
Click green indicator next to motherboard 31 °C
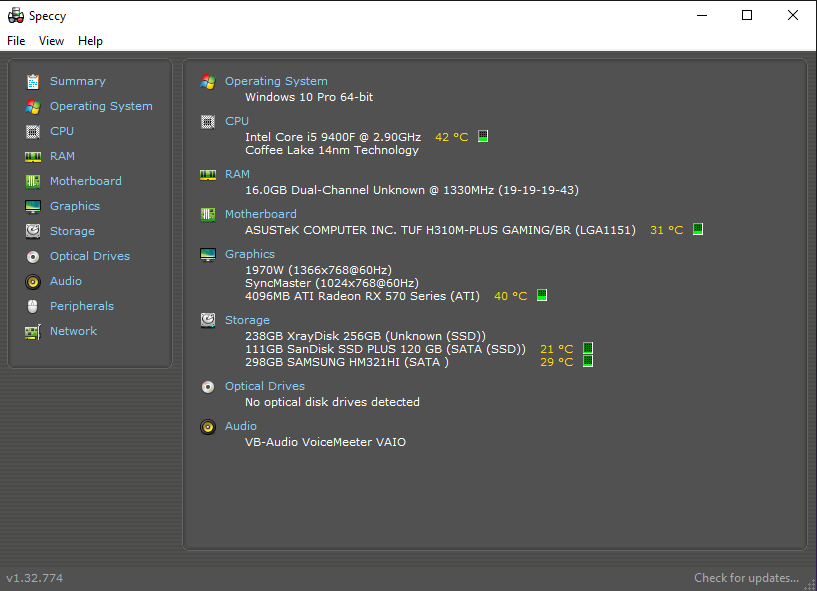[x=698, y=229]
